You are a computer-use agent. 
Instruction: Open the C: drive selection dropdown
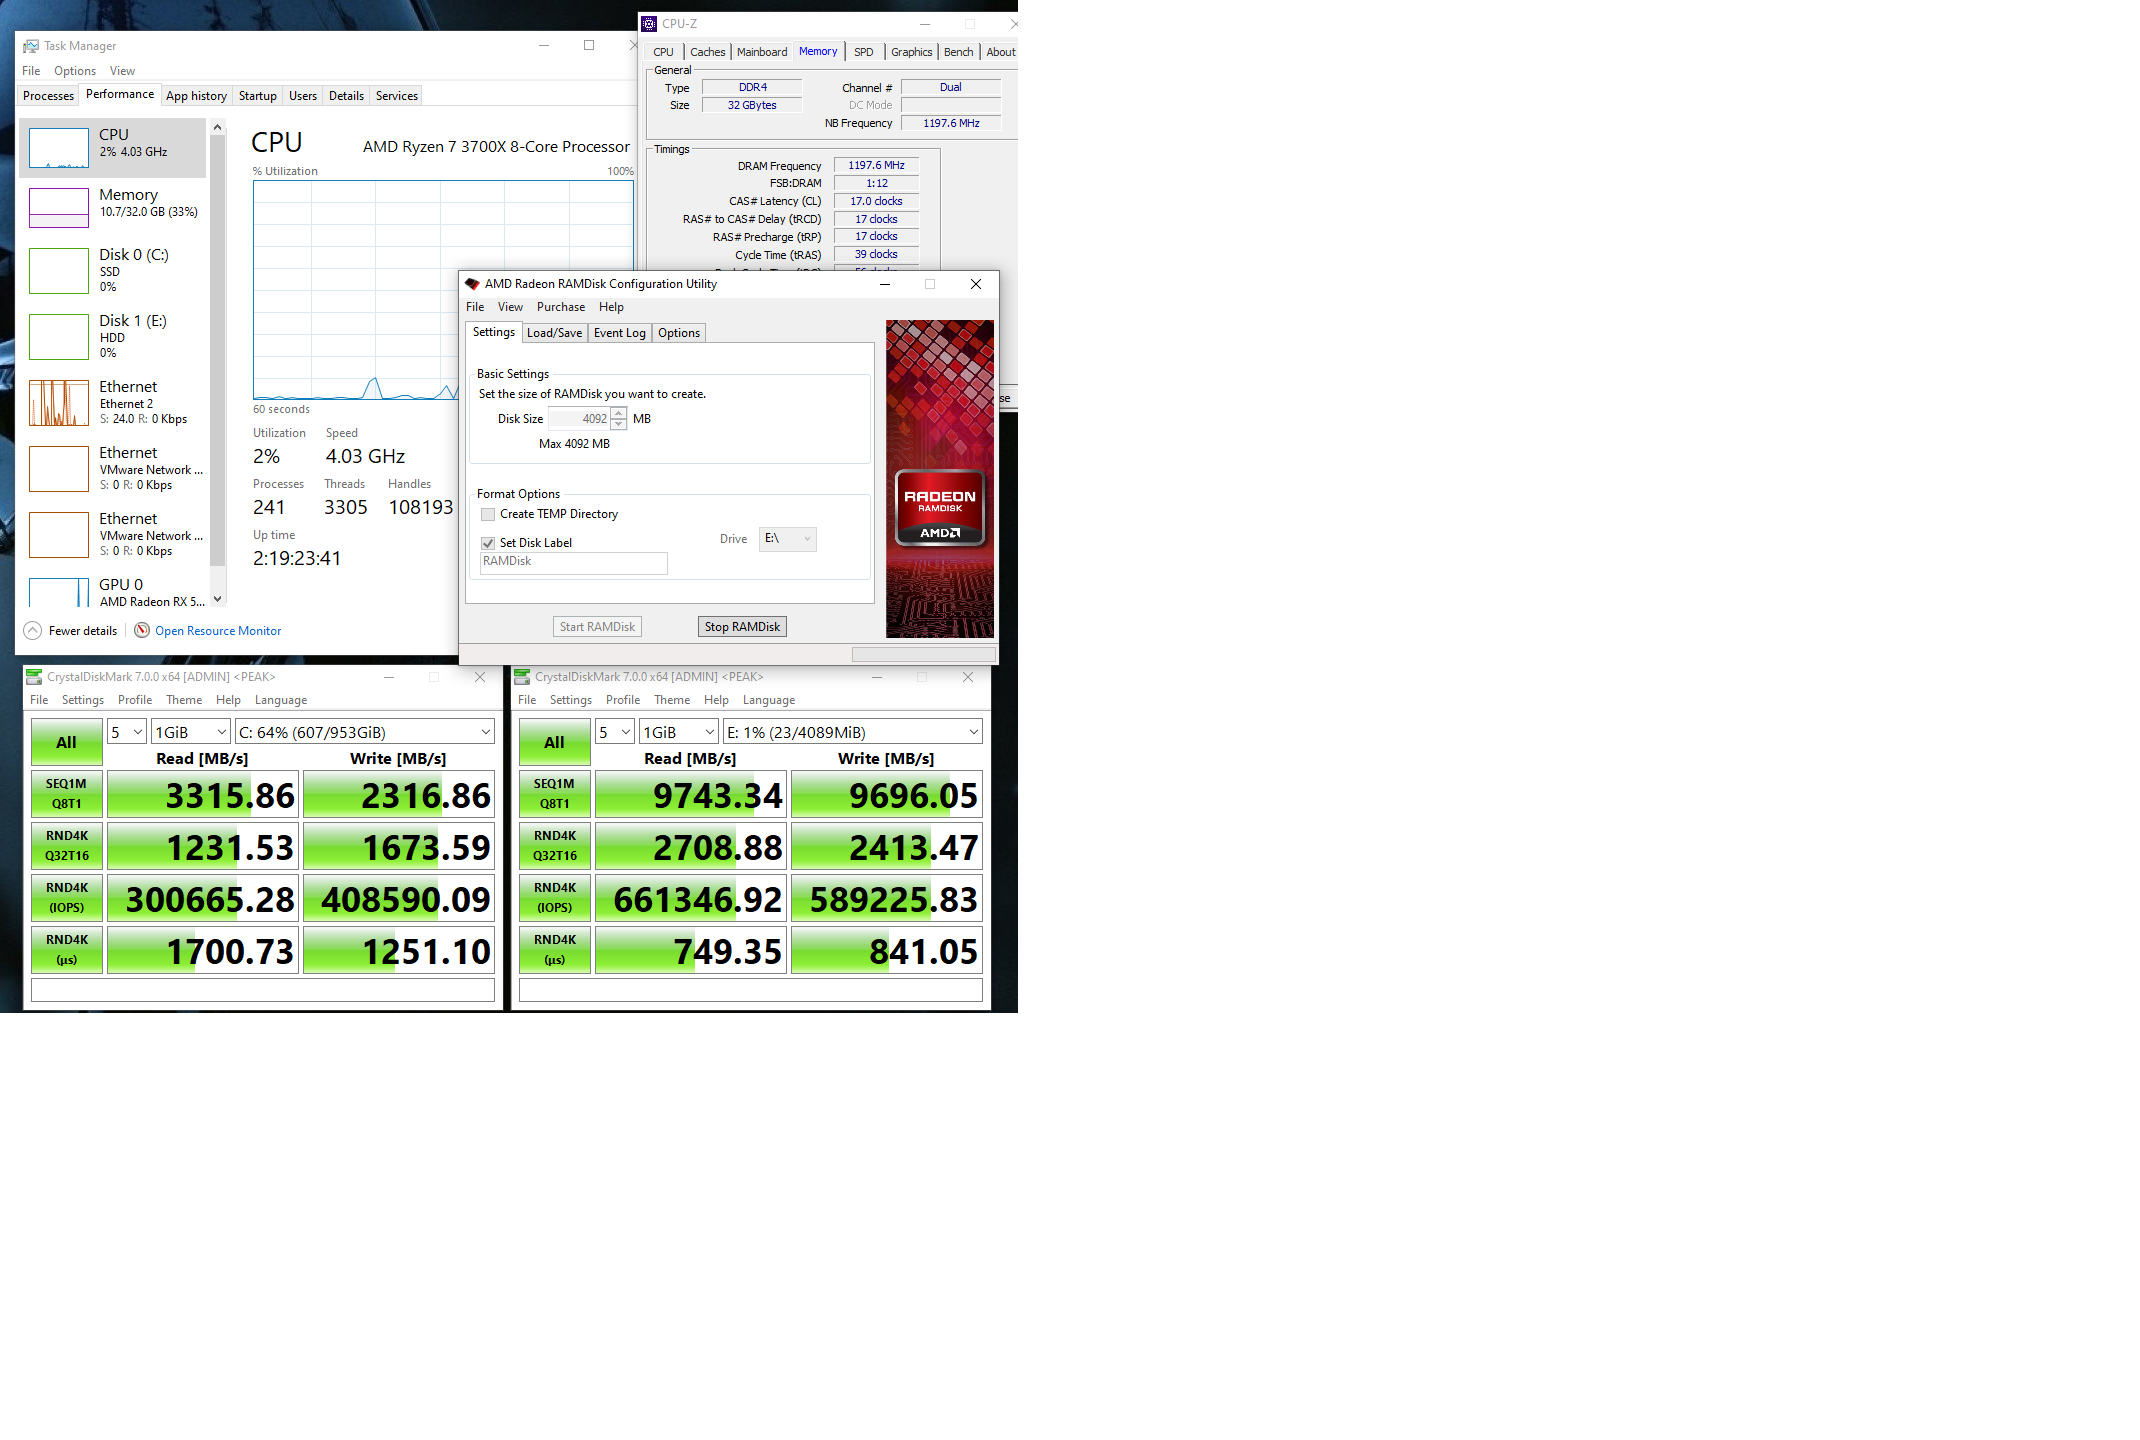(365, 732)
